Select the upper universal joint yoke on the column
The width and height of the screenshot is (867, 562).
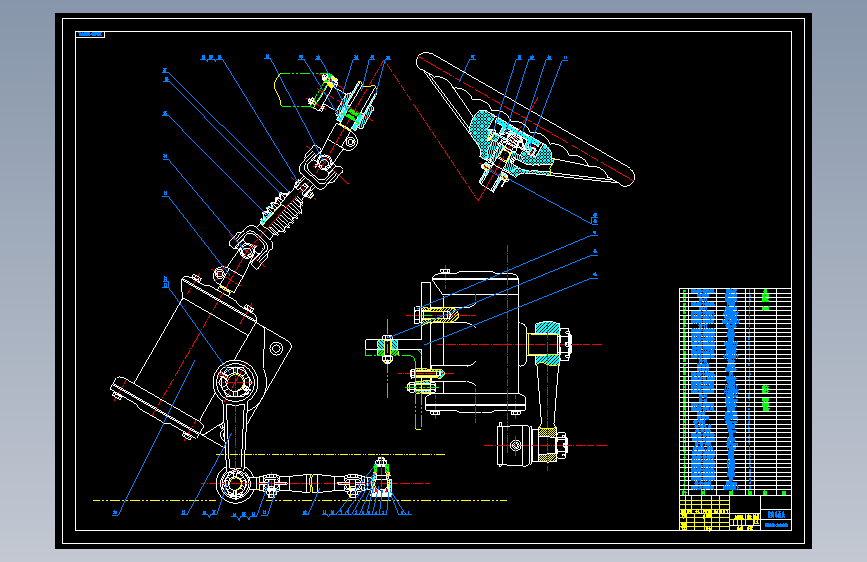click(x=319, y=166)
